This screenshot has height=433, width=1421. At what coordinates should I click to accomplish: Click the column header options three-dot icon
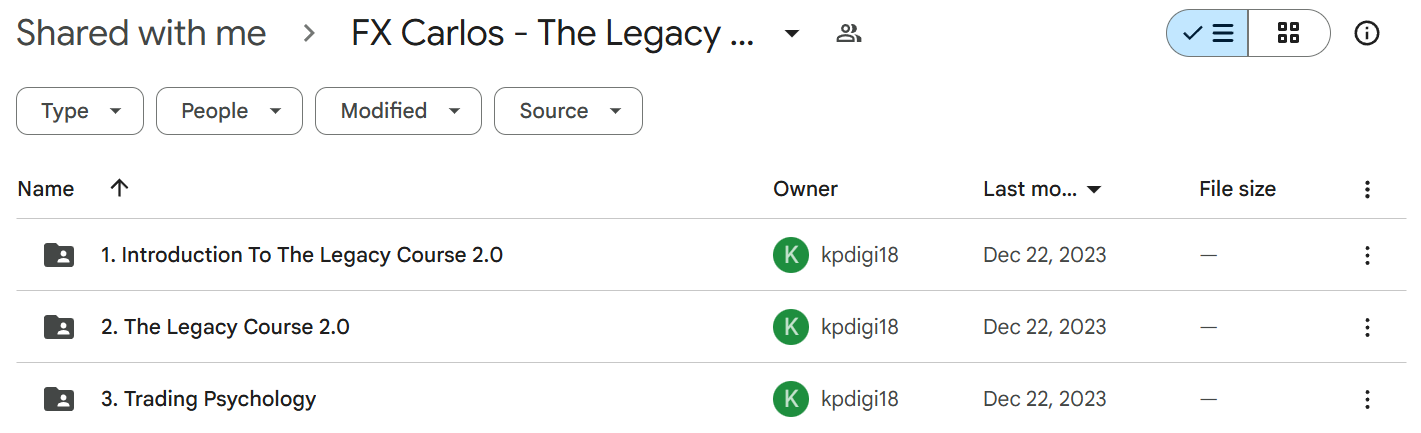(1367, 190)
